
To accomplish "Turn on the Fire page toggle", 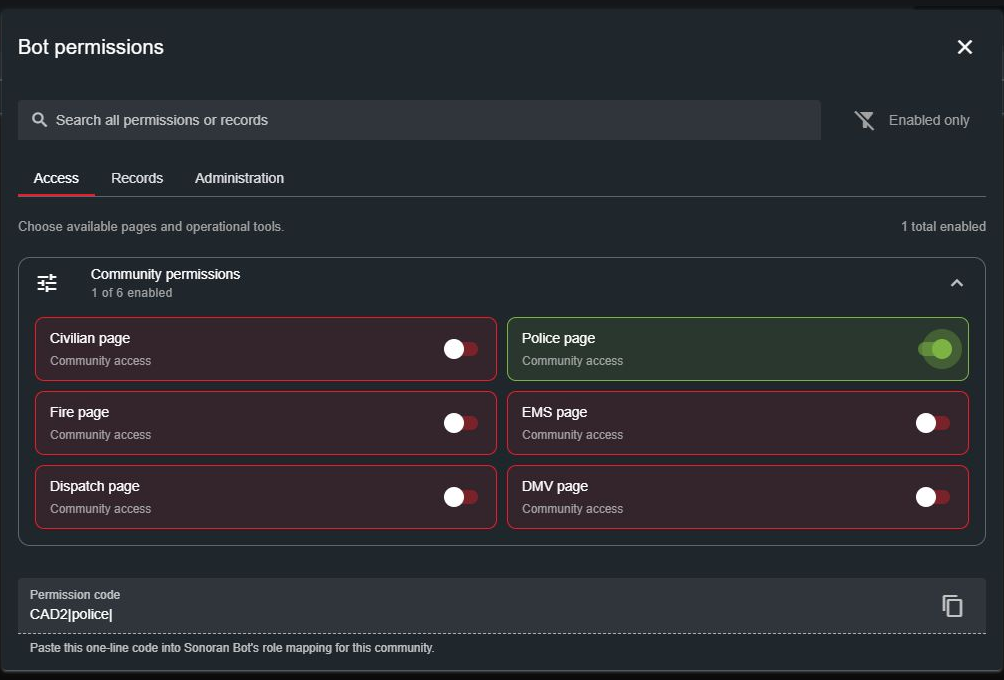I will [x=460, y=423].
